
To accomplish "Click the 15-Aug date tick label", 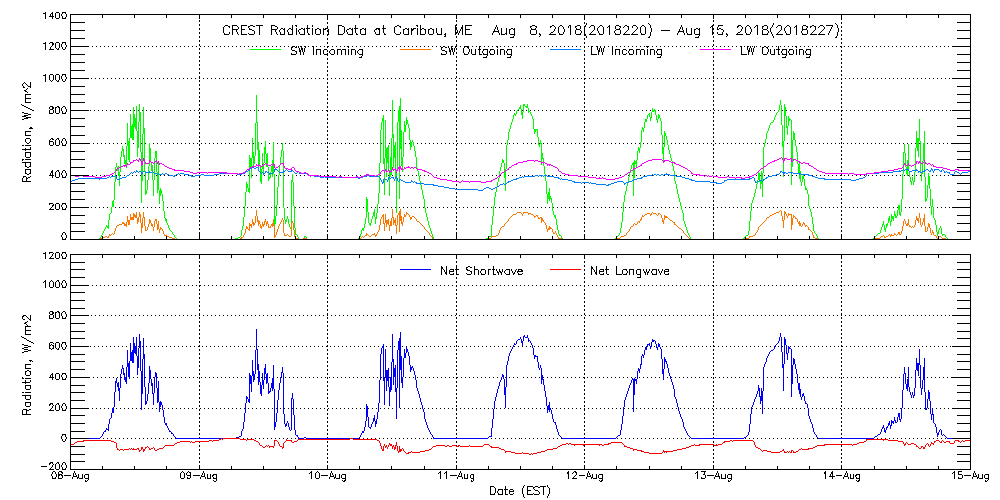I will 970,476.
